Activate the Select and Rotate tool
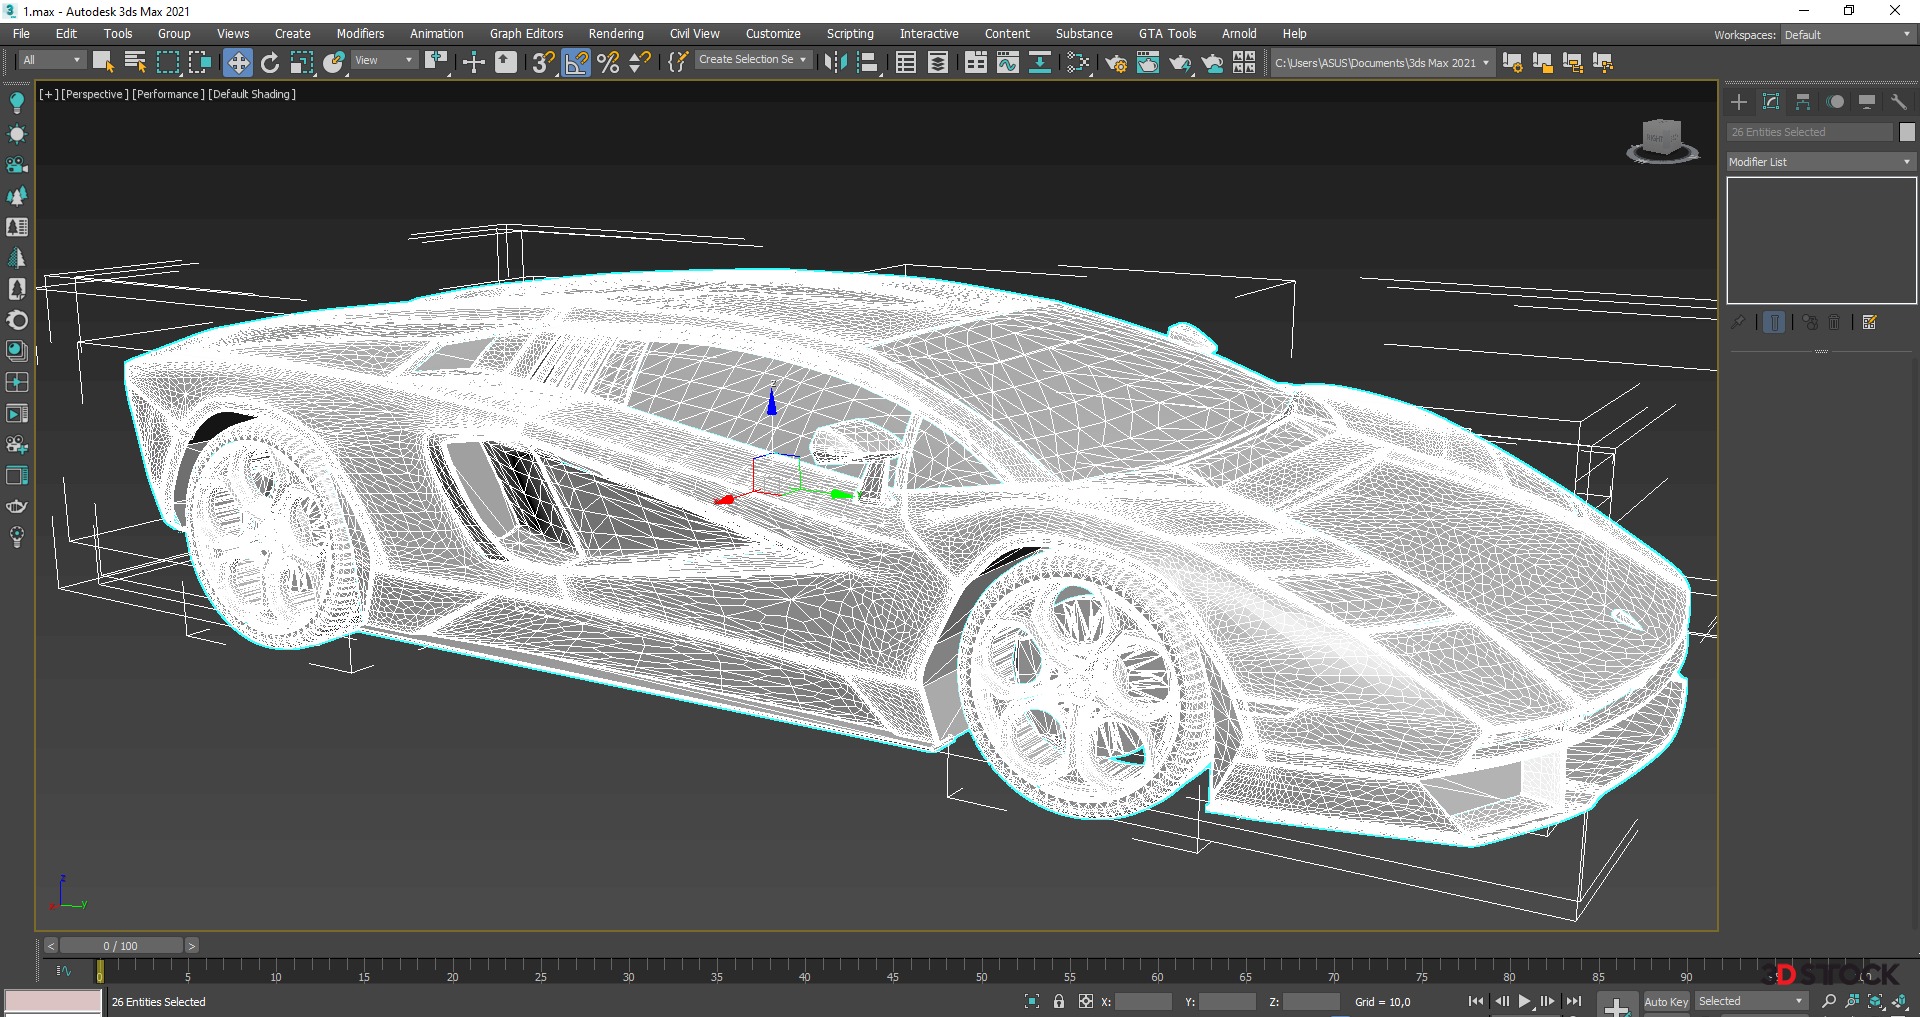 point(270,63)
